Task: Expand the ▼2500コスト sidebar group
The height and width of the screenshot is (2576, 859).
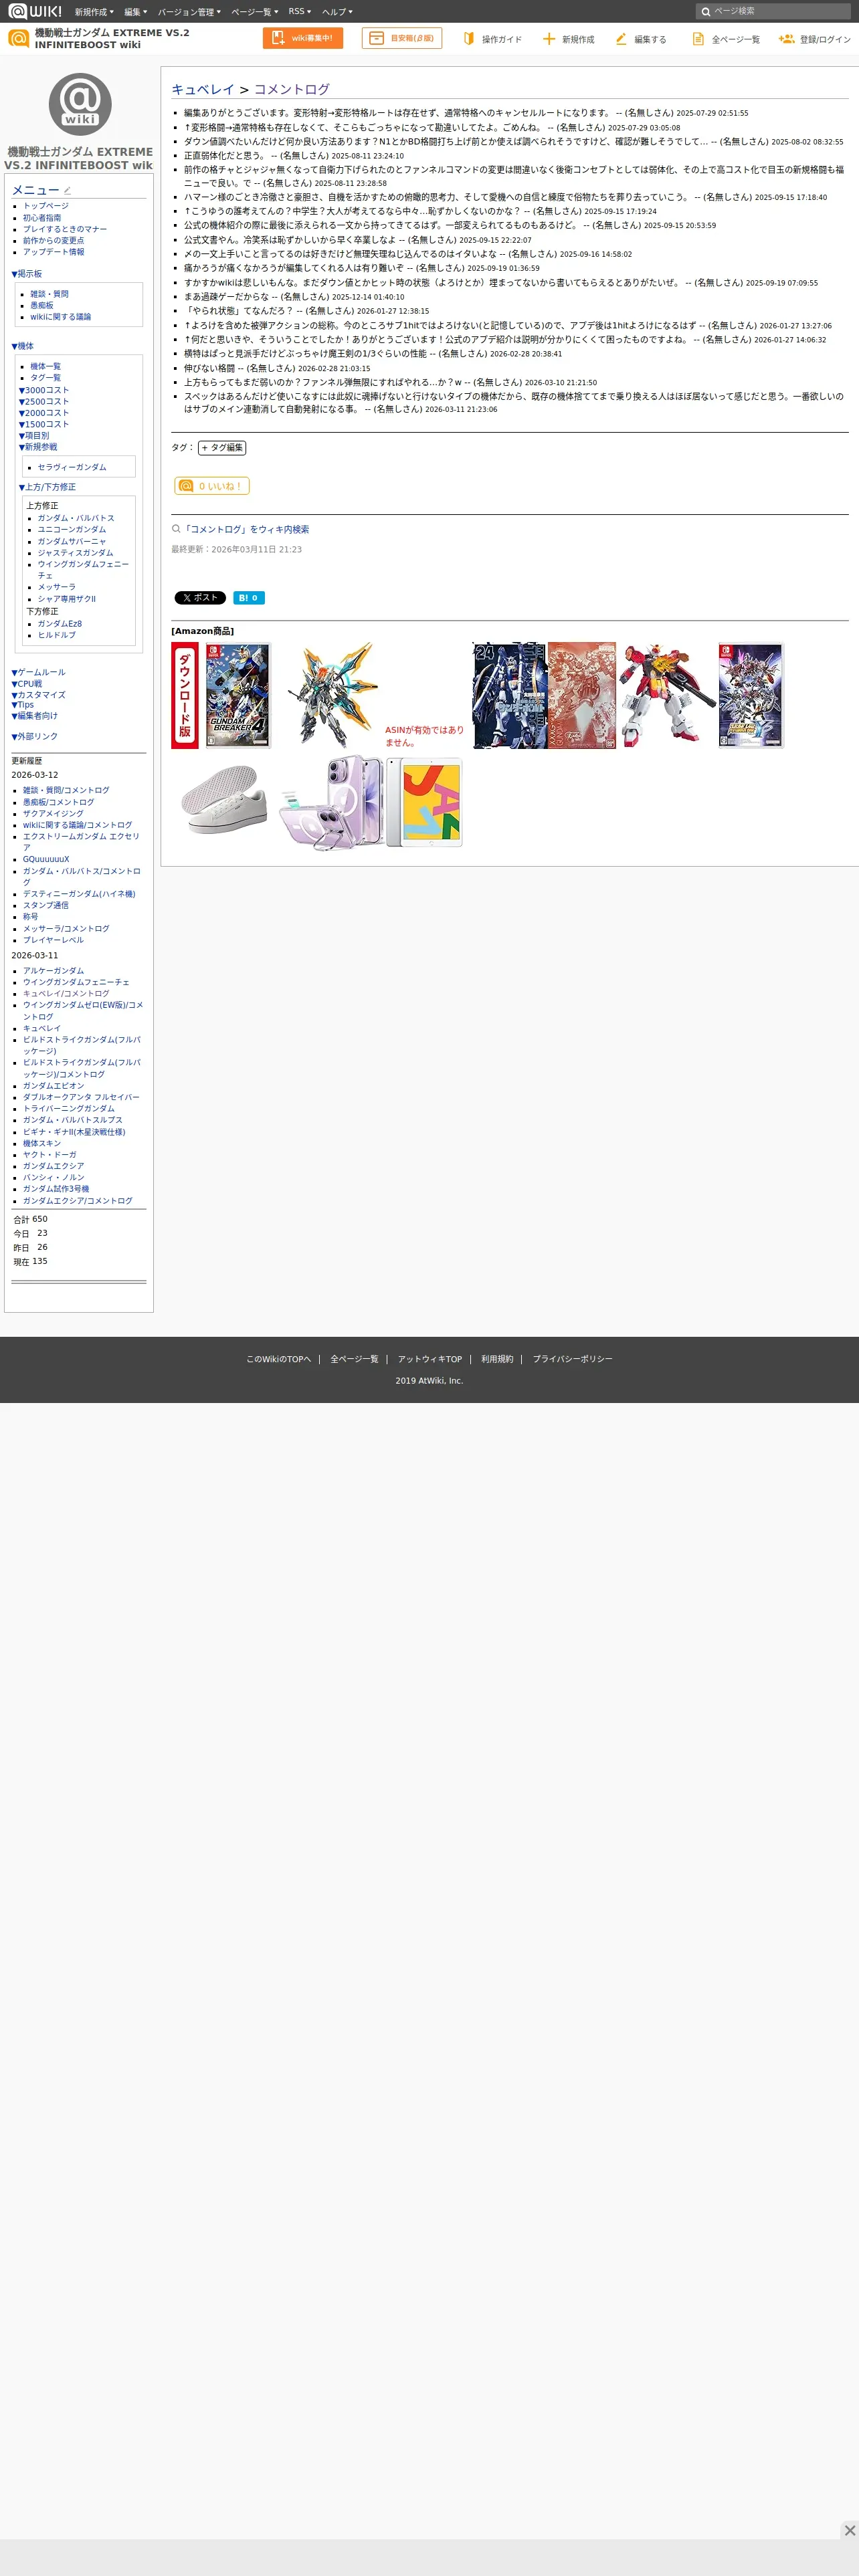Action: pyautogui.click(x=44, y=402)
